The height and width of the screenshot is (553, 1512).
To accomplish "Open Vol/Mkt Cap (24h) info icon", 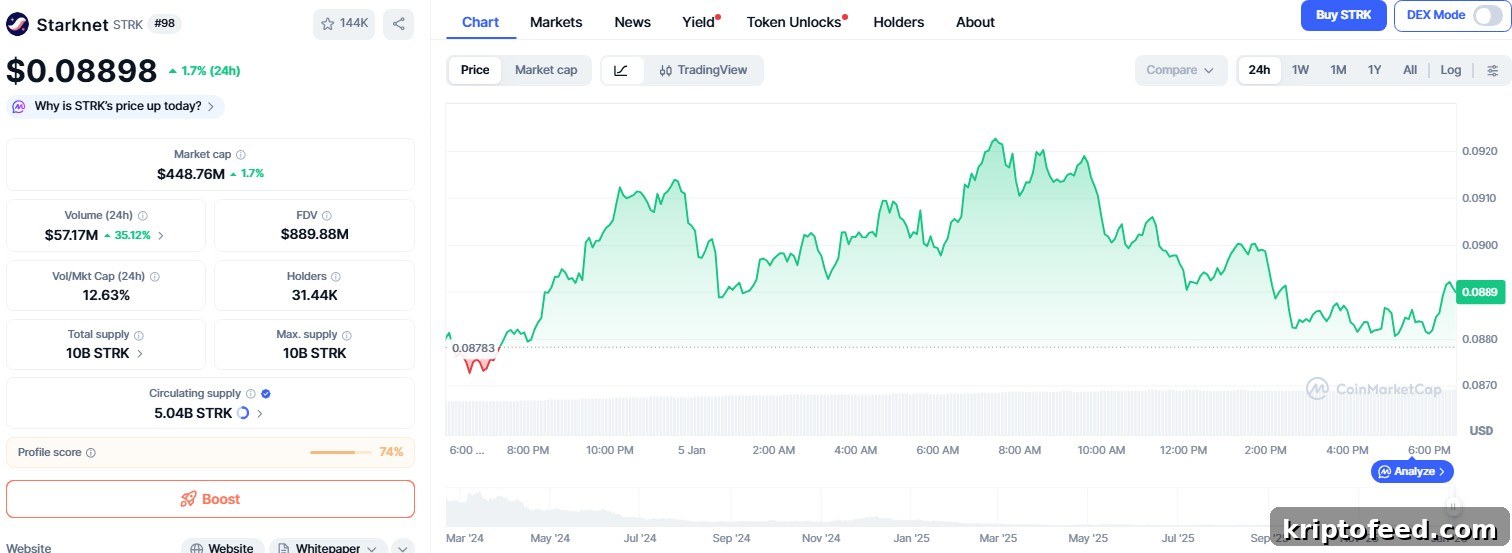I will coord(155,277).
